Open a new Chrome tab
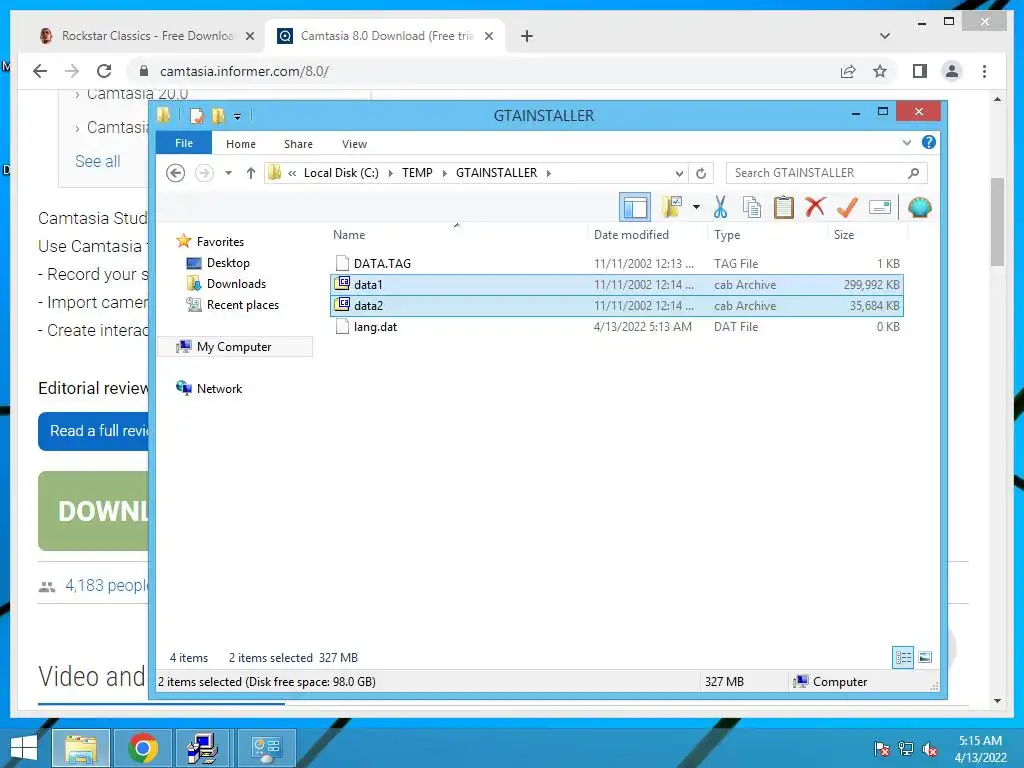Viewport: 1024px width, 768px height. [x=526, y=37]
